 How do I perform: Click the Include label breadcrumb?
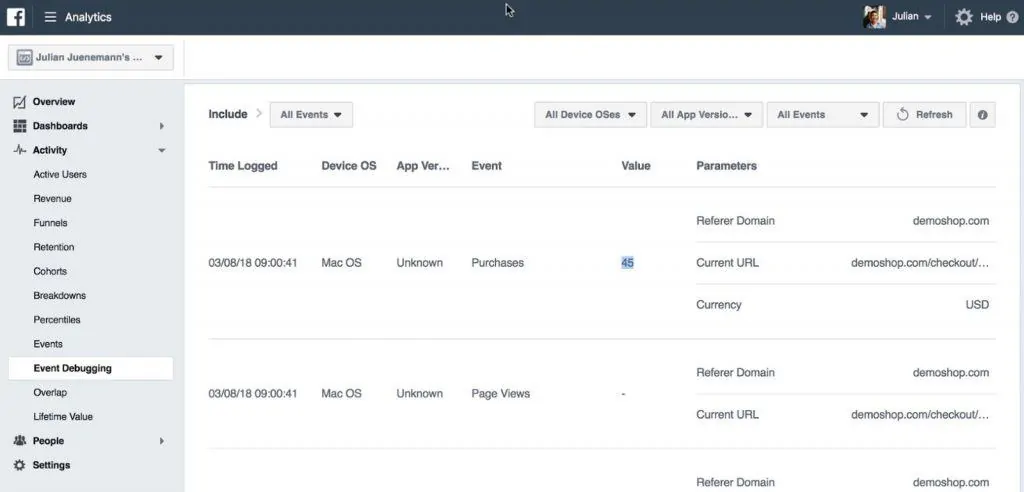pos(227,114)
